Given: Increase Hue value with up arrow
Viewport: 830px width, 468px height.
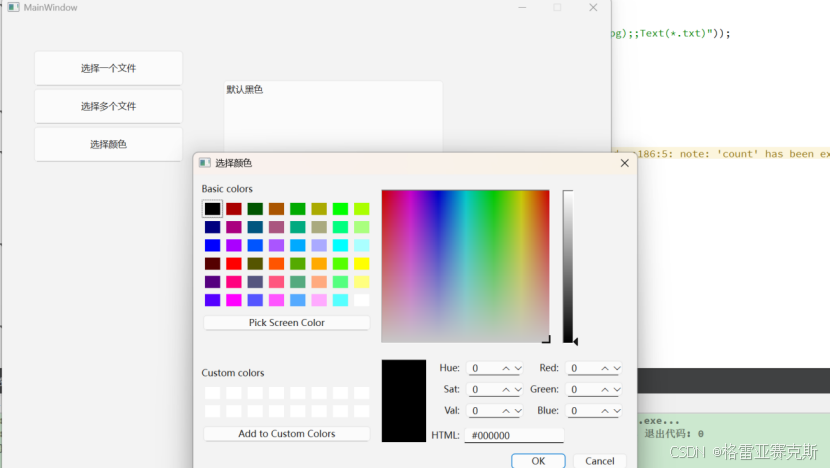Looking at the screenshot, I should pos(506,368).
